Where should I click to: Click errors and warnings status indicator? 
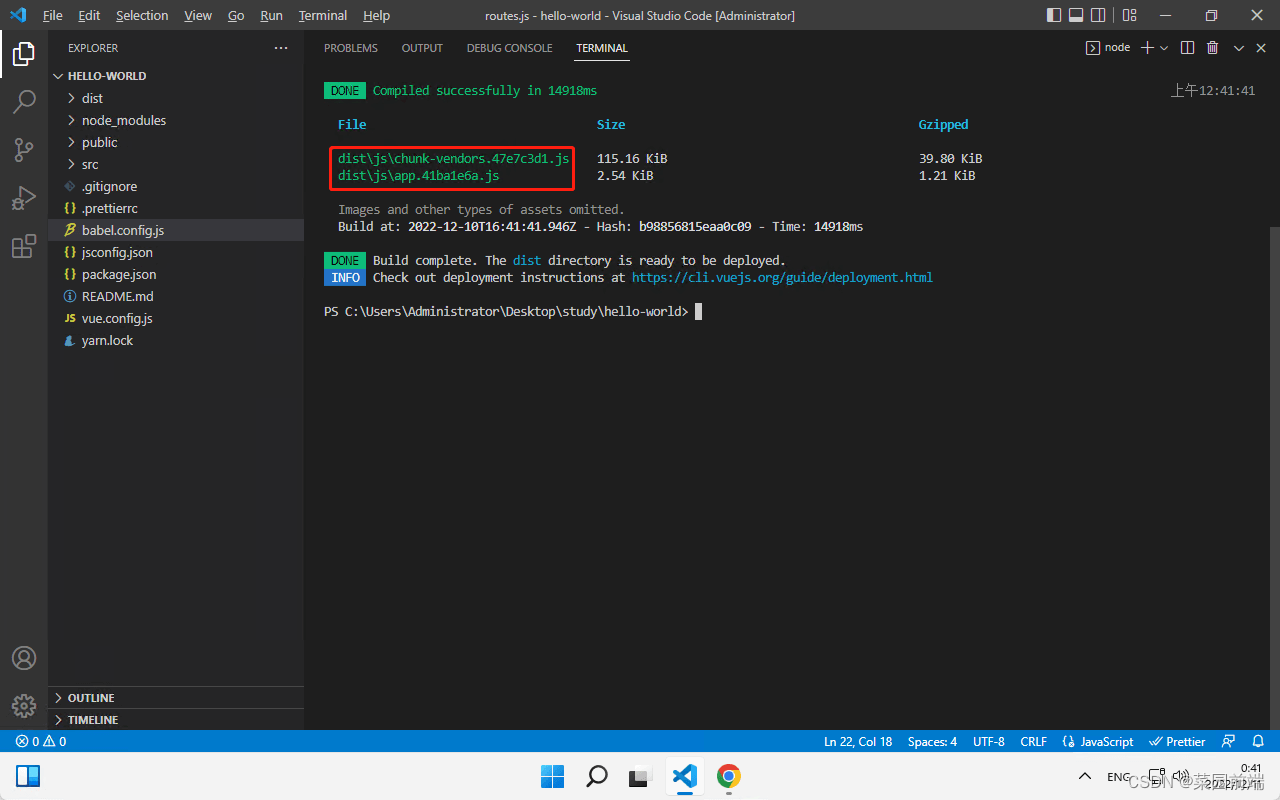[40, 742]
